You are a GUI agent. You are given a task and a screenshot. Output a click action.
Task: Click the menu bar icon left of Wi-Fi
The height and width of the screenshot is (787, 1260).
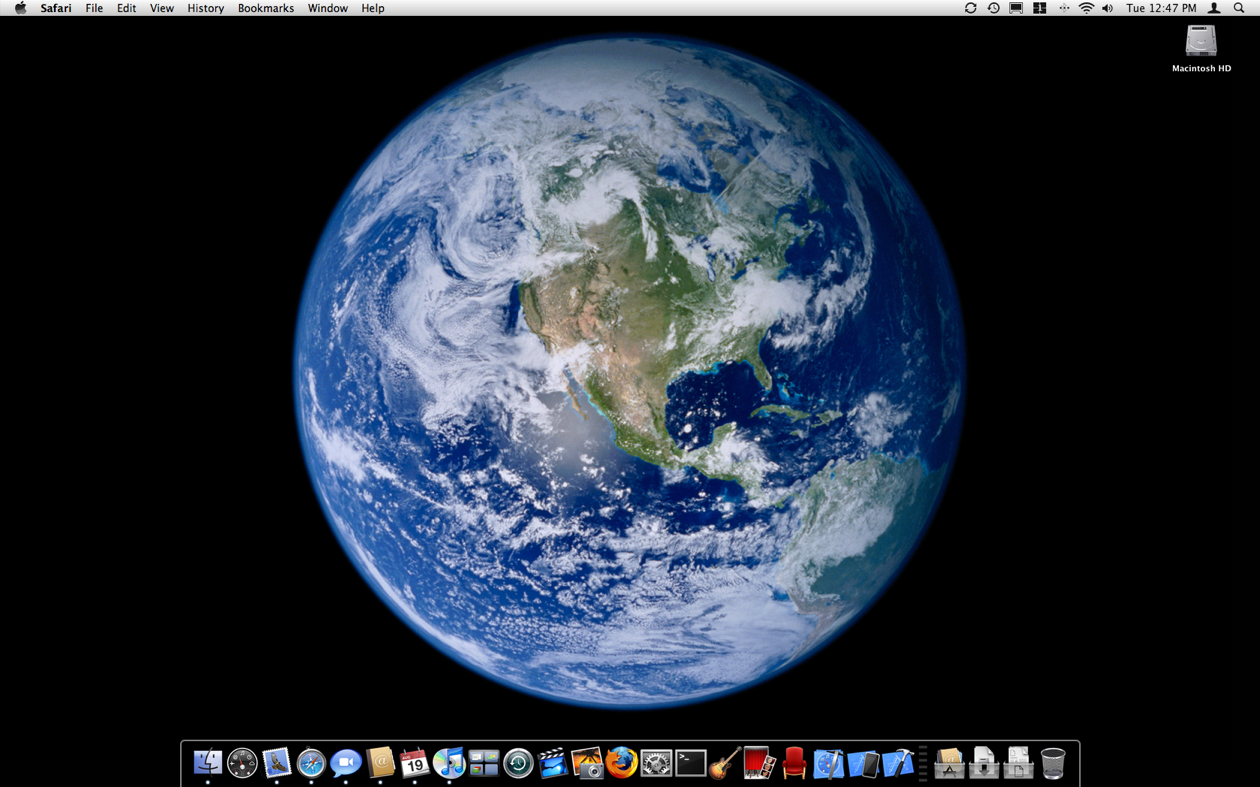1064,8
